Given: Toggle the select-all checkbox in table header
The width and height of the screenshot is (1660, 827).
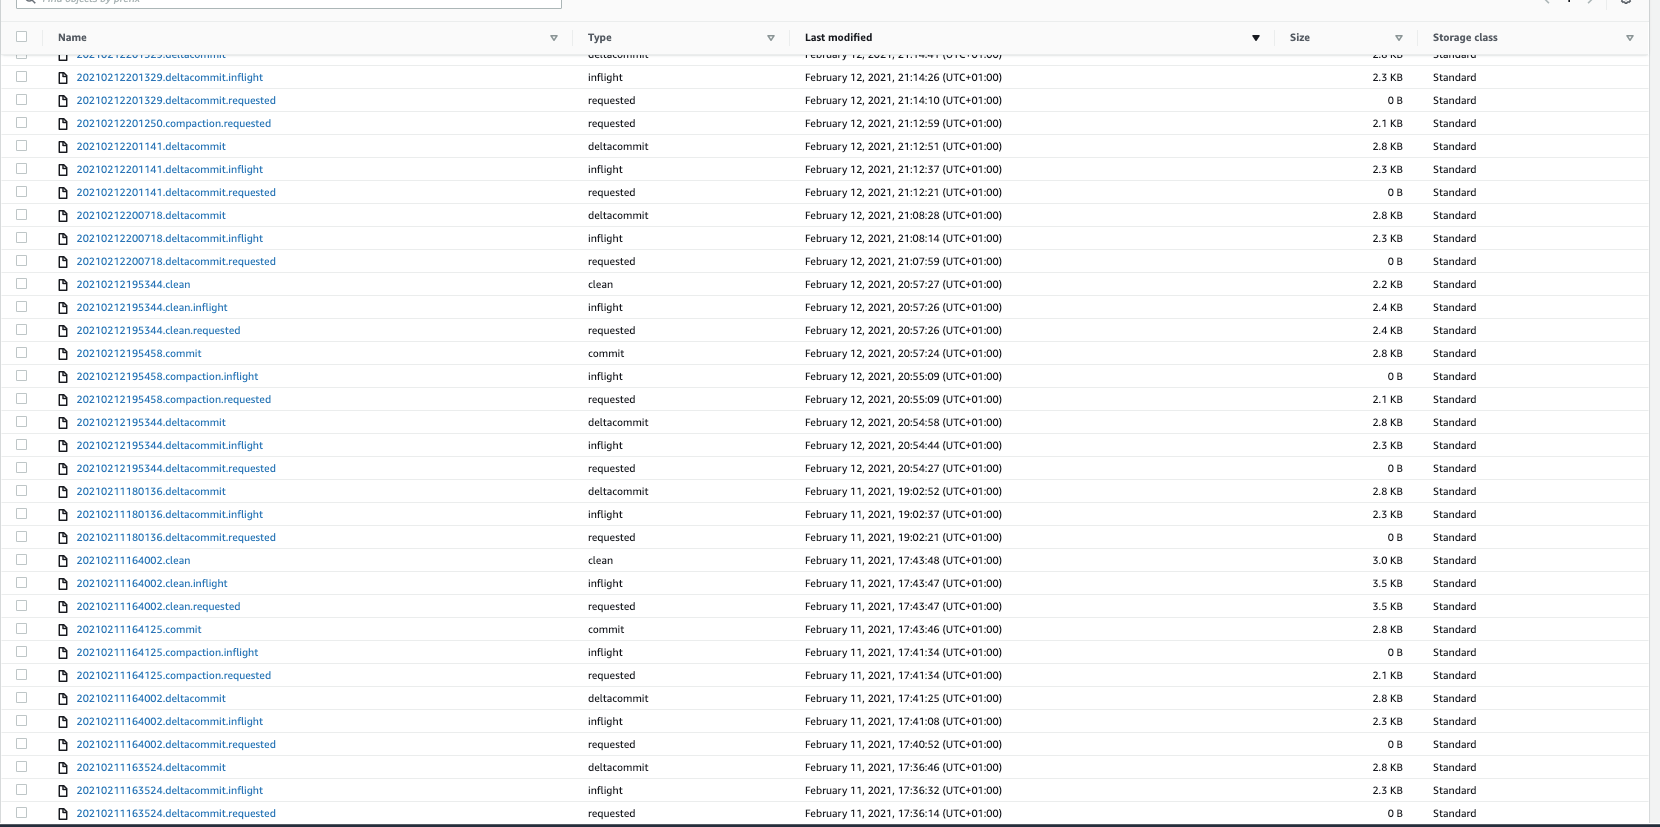Looking at the screenshot, I should click(21, 37).
